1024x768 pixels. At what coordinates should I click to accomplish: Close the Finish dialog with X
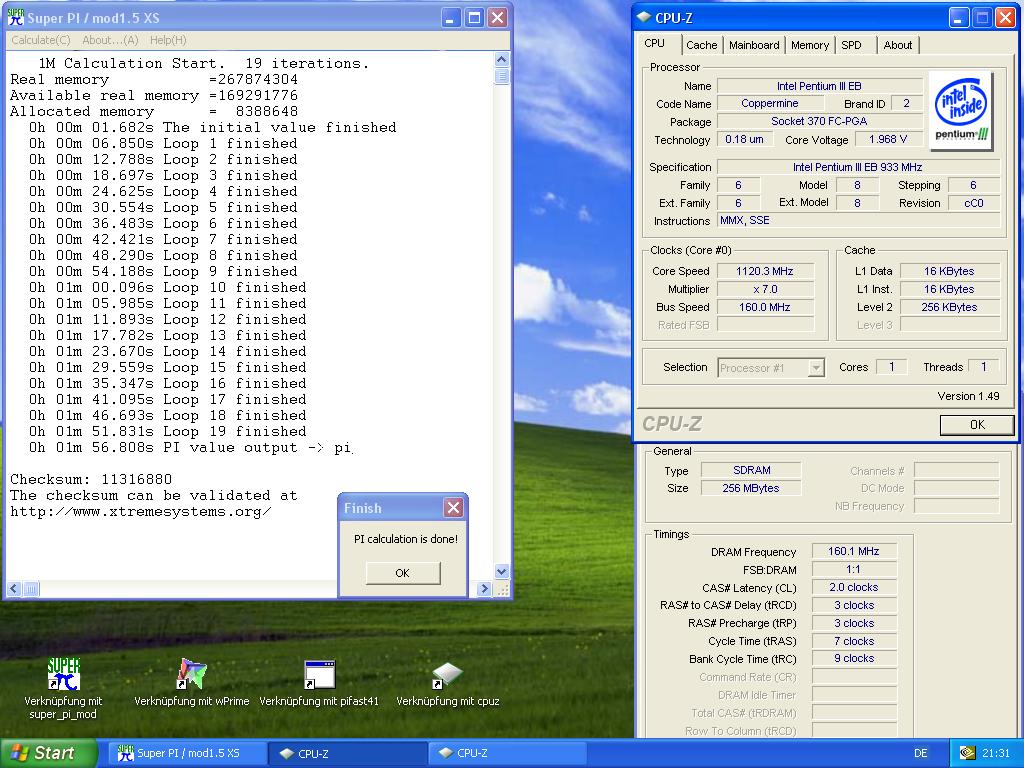tap(453, 507)
